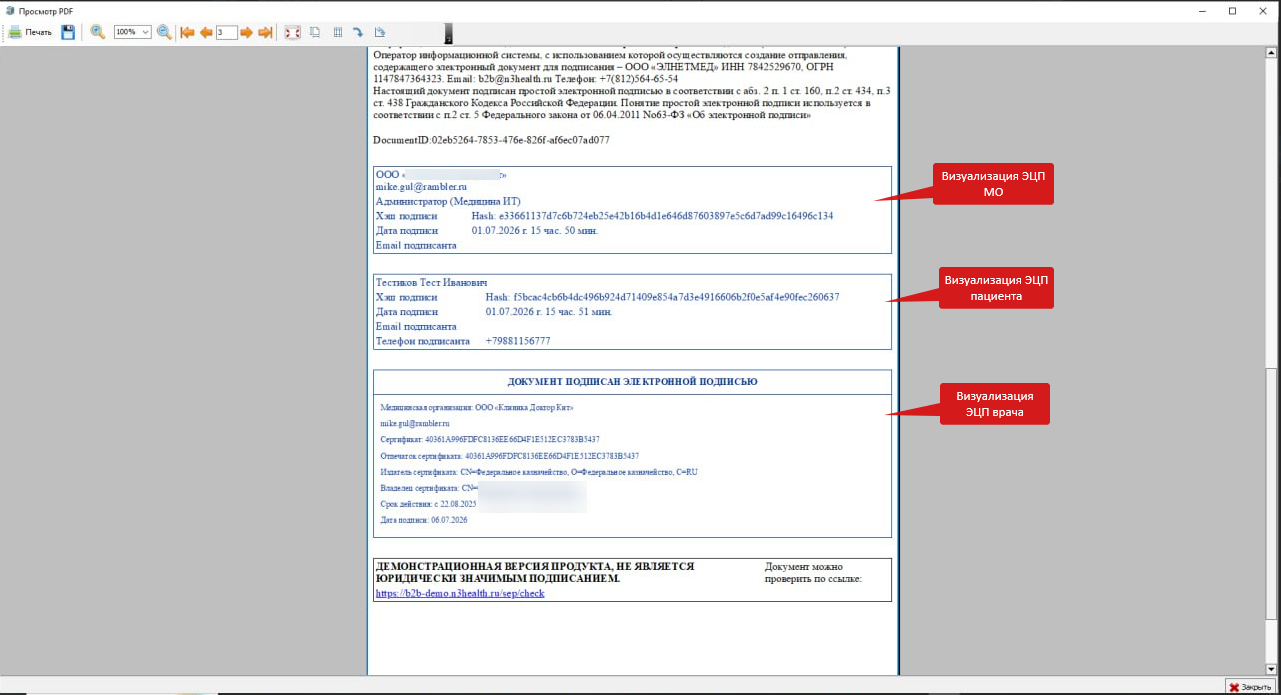
Task: Click the Закрыть button
Action: pos(1249,687)
